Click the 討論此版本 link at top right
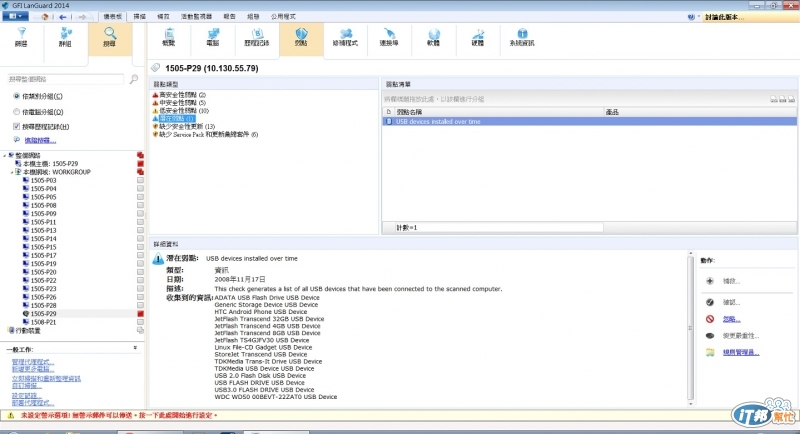The width and height of the screenshot is (800, 434). pos(724,17)
